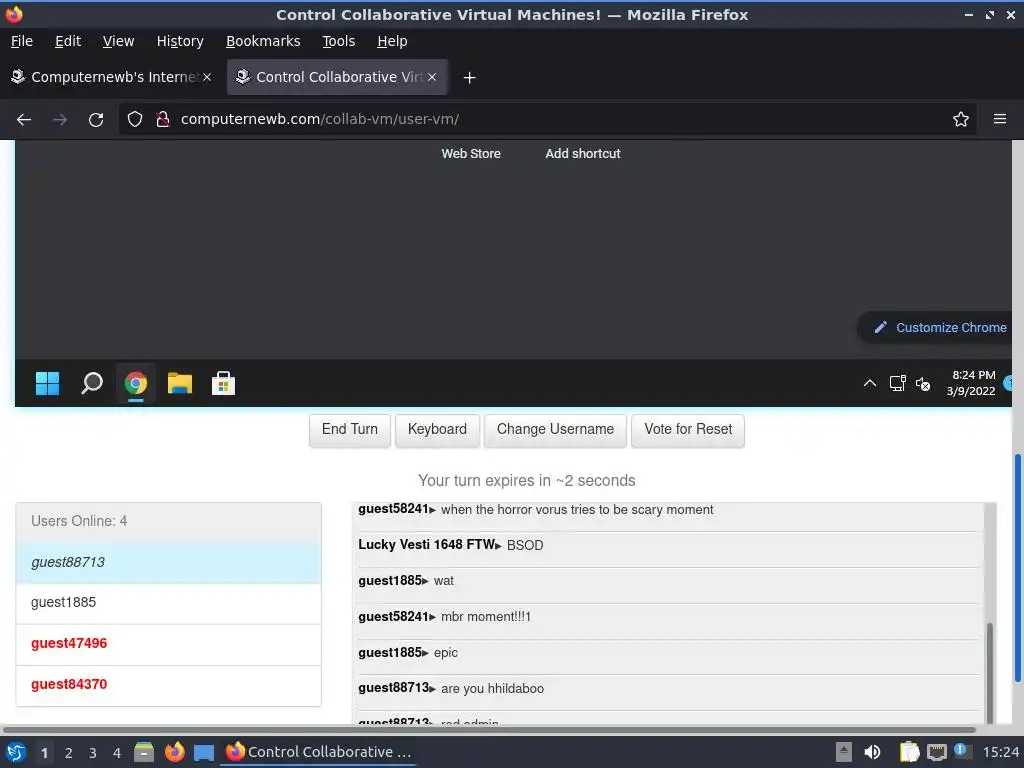Click the chat message 'mbr moment!!!1'
1024x768 pixels.
point(486,617)
